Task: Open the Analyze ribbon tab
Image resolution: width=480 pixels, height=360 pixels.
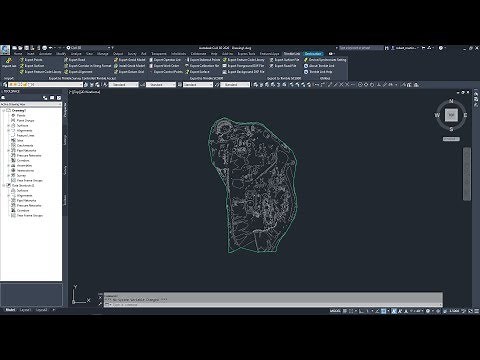Action: [76, 54]
